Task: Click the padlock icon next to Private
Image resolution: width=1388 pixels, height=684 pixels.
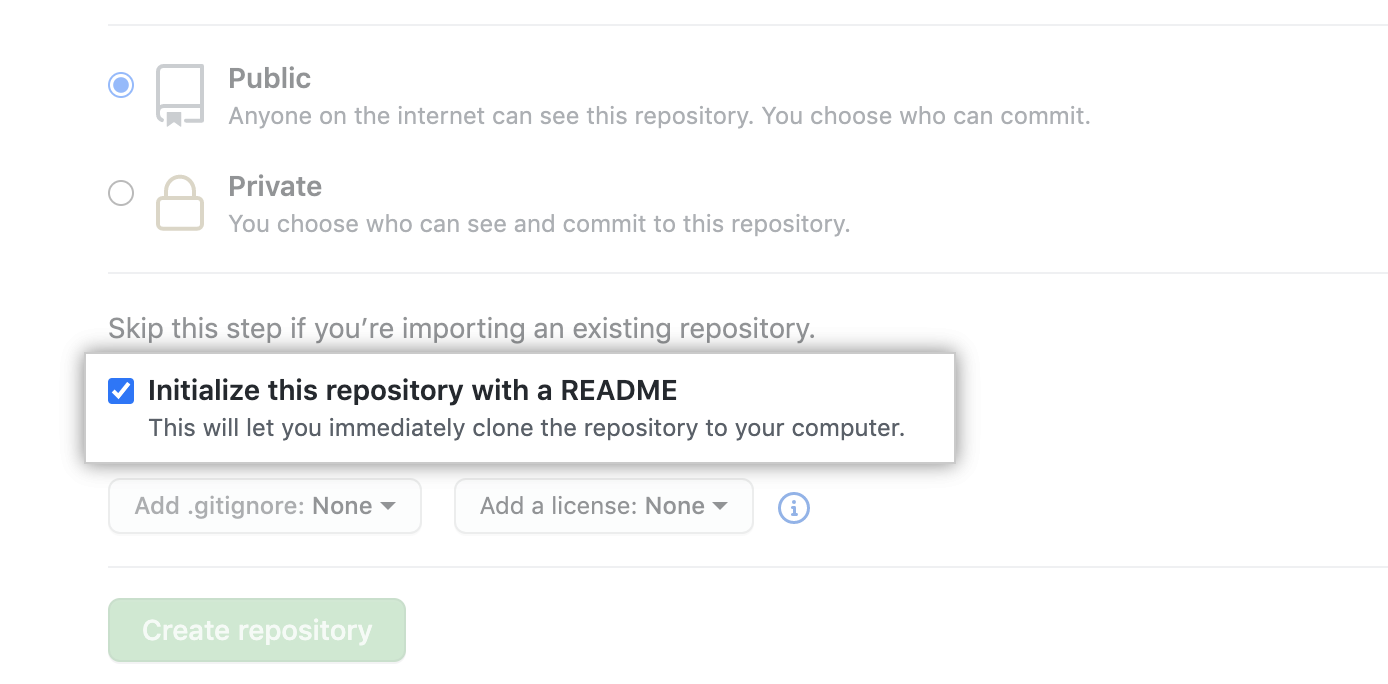Action: click(180, 203)
